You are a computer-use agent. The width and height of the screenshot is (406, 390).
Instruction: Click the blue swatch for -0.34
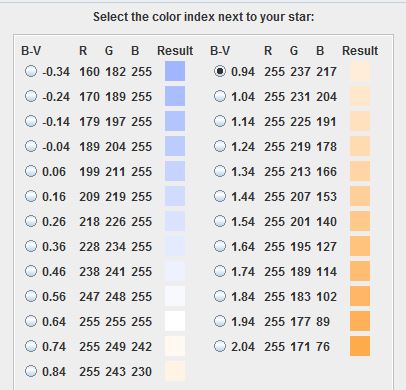(175, 71)
